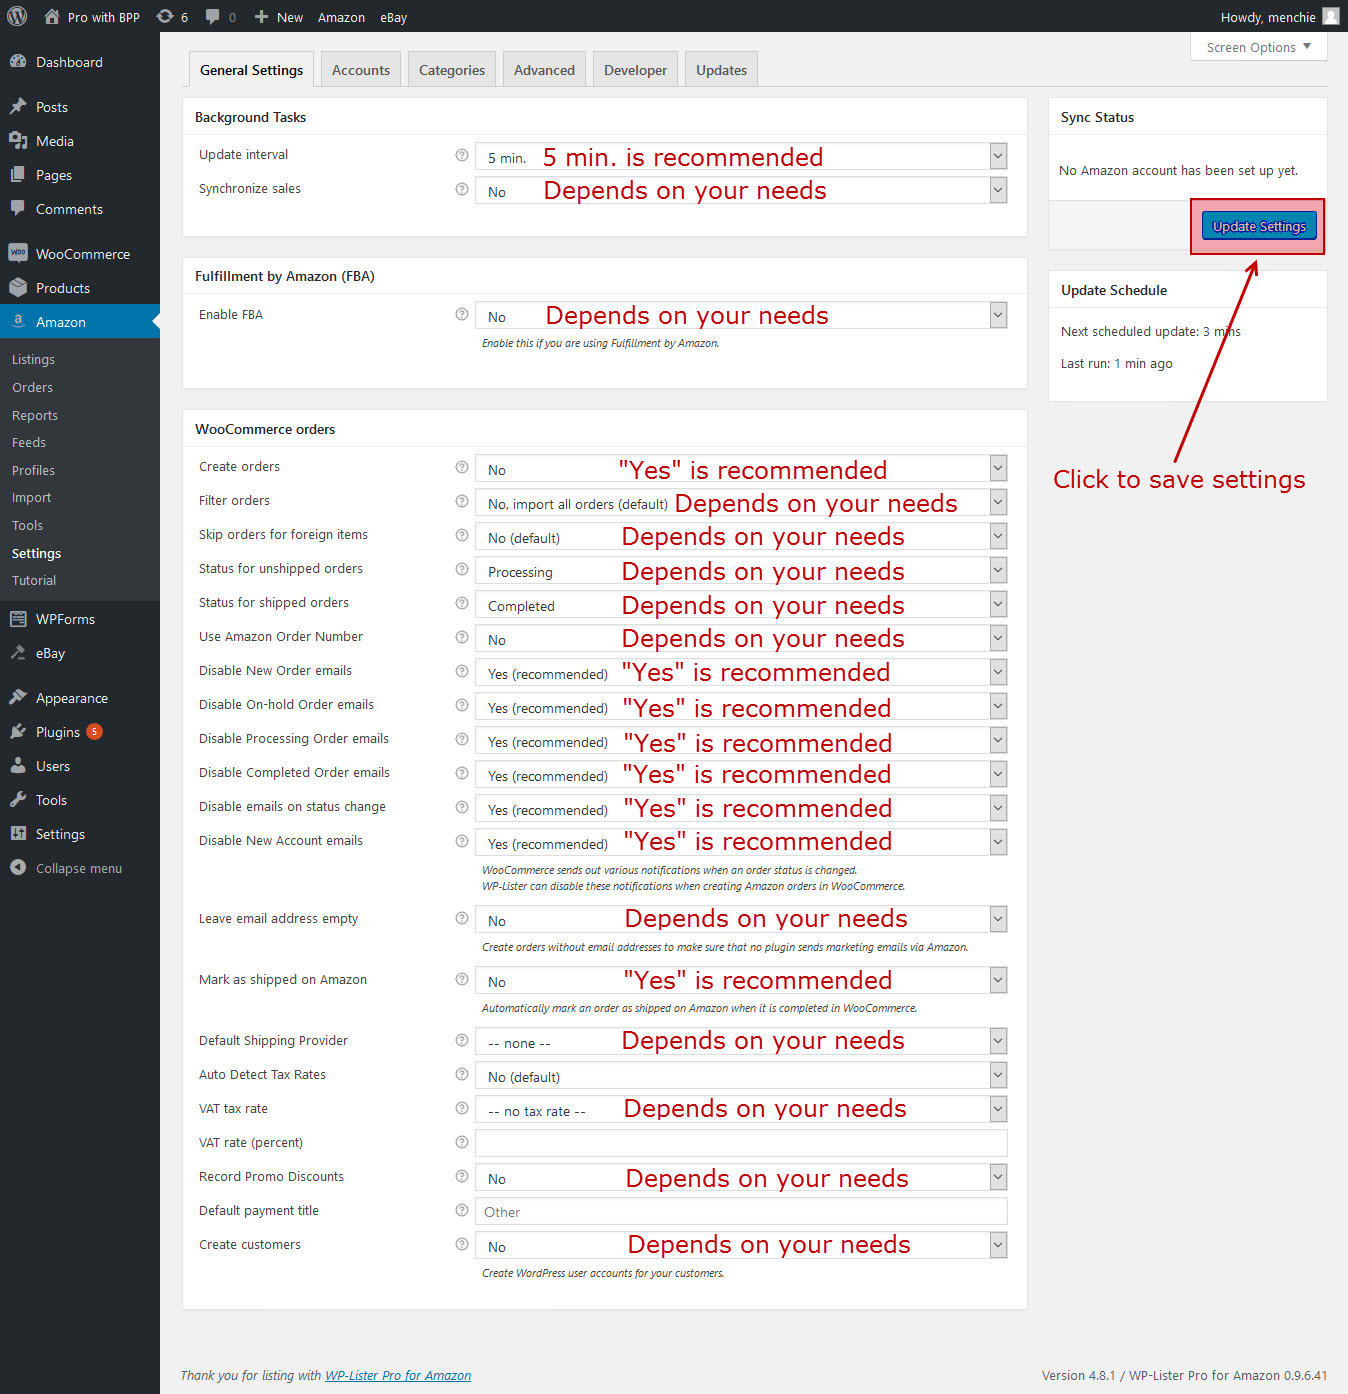This screenshot has width=1348, height=1394.
Task: Click help icon next to Mark as shipped on Amazon
Action: 462,979
